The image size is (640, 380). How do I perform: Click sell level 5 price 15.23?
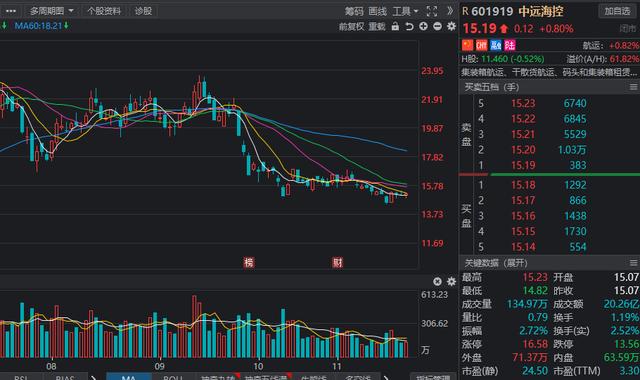click(x=523, y=103)
